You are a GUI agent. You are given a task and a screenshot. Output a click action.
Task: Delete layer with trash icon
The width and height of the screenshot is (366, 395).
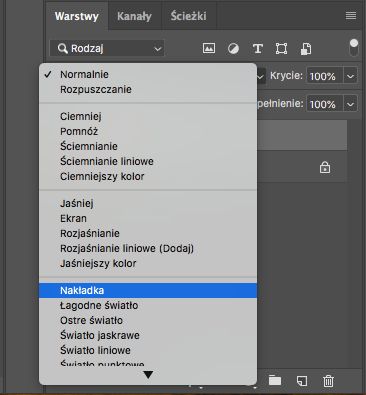coord(328,381)
